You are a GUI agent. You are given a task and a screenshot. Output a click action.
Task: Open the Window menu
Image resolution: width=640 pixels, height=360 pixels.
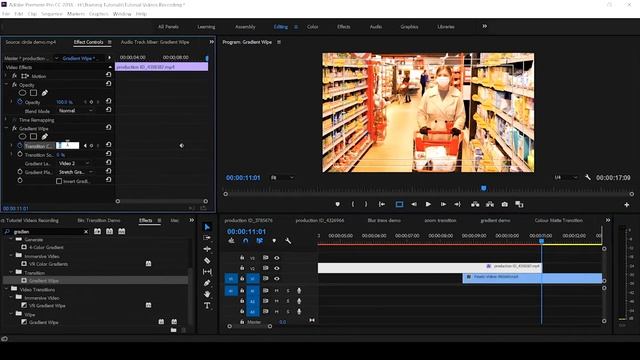[122, 13]
